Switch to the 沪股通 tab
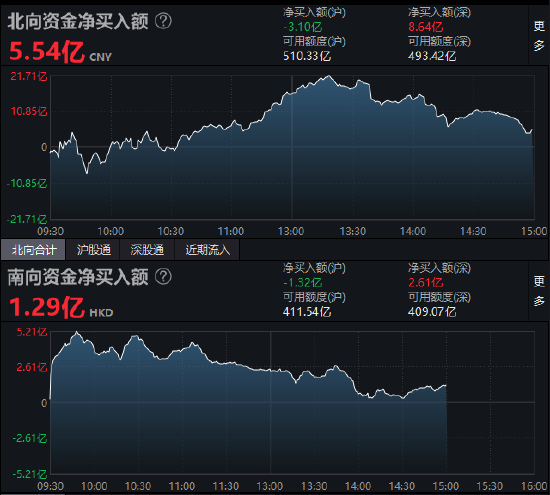This screenshot has height=495, width=550. [x=93, y=250]
